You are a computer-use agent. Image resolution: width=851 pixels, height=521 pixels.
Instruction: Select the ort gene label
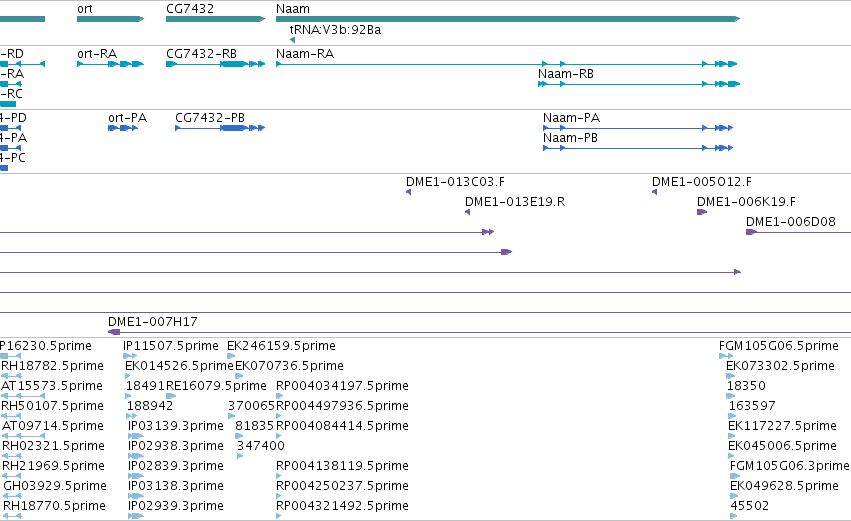[x=85, y=9]
